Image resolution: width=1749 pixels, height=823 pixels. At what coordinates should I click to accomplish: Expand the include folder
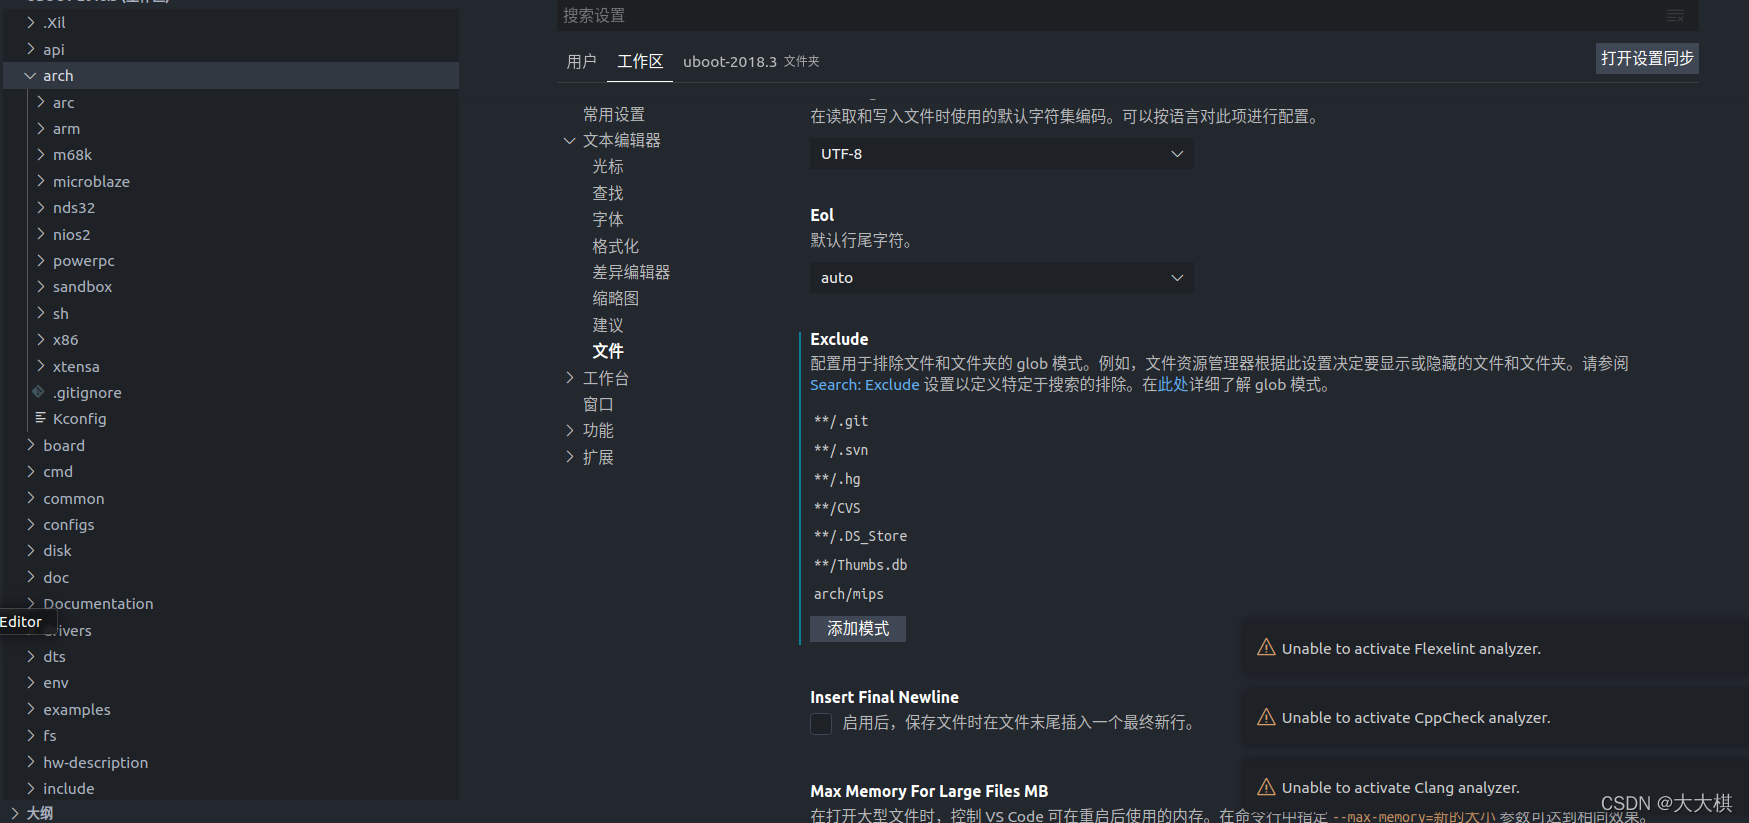pos(30,788)
